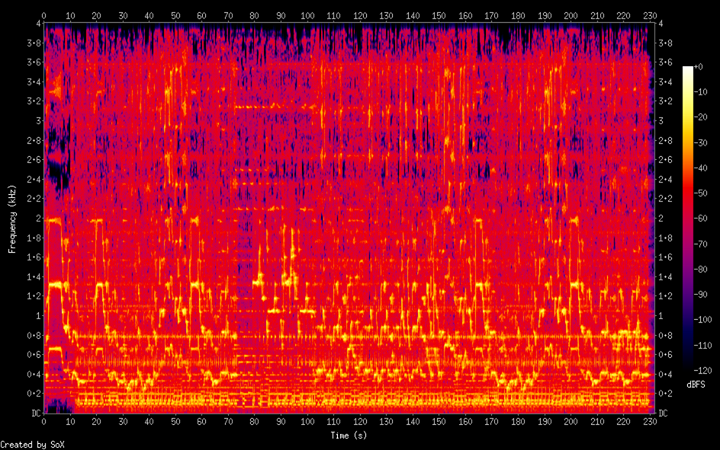Click the '-60' color scale label
720x450 pixels.
pyautogui.click(x=700, y=219)
